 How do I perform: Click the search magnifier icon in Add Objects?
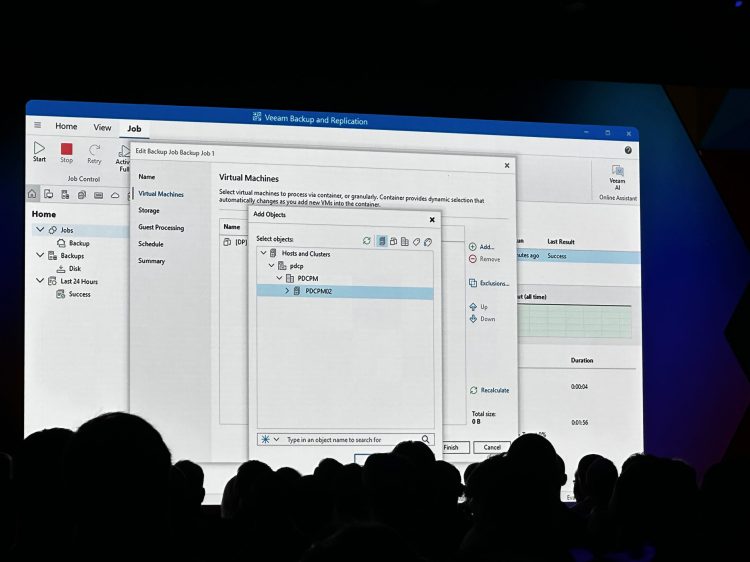pos(425,439)
